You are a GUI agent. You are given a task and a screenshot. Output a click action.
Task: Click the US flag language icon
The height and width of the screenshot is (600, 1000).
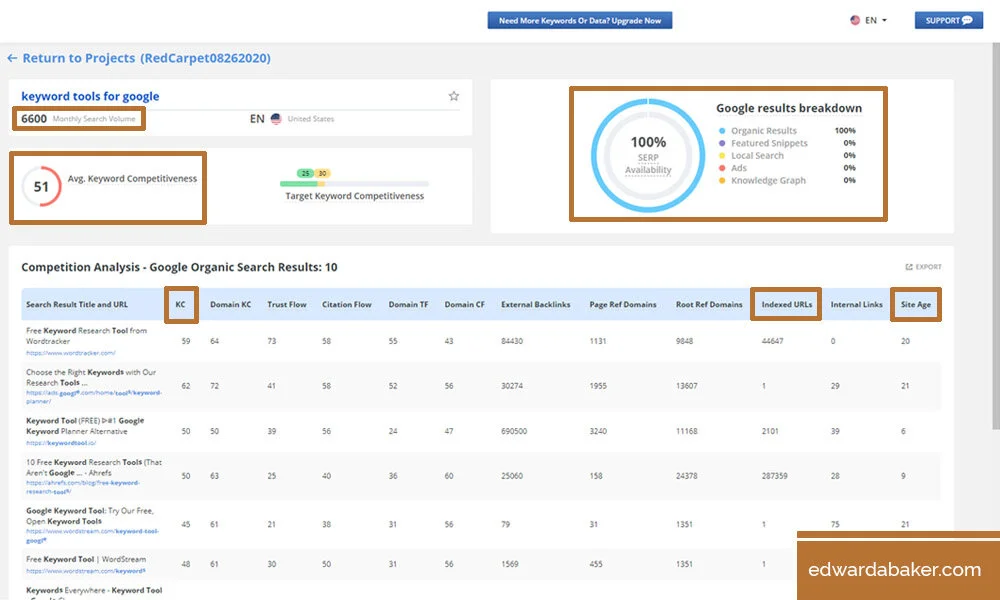click(x=855, y=20)
